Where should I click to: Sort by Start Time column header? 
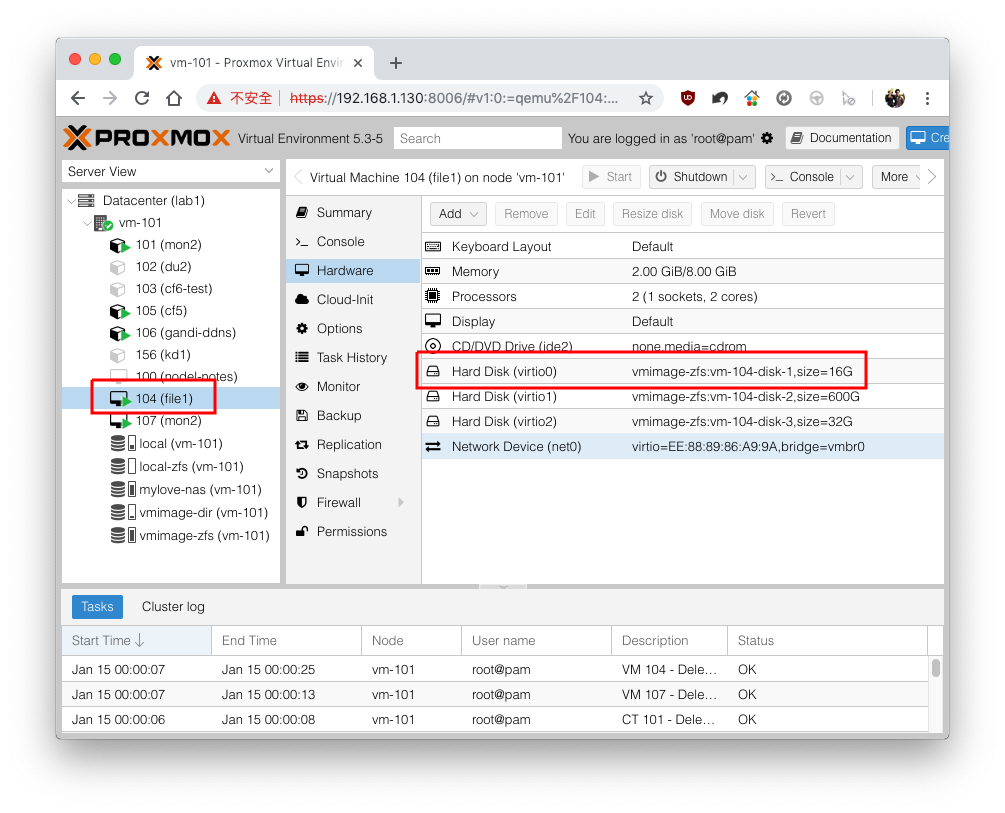pos(137,641)
